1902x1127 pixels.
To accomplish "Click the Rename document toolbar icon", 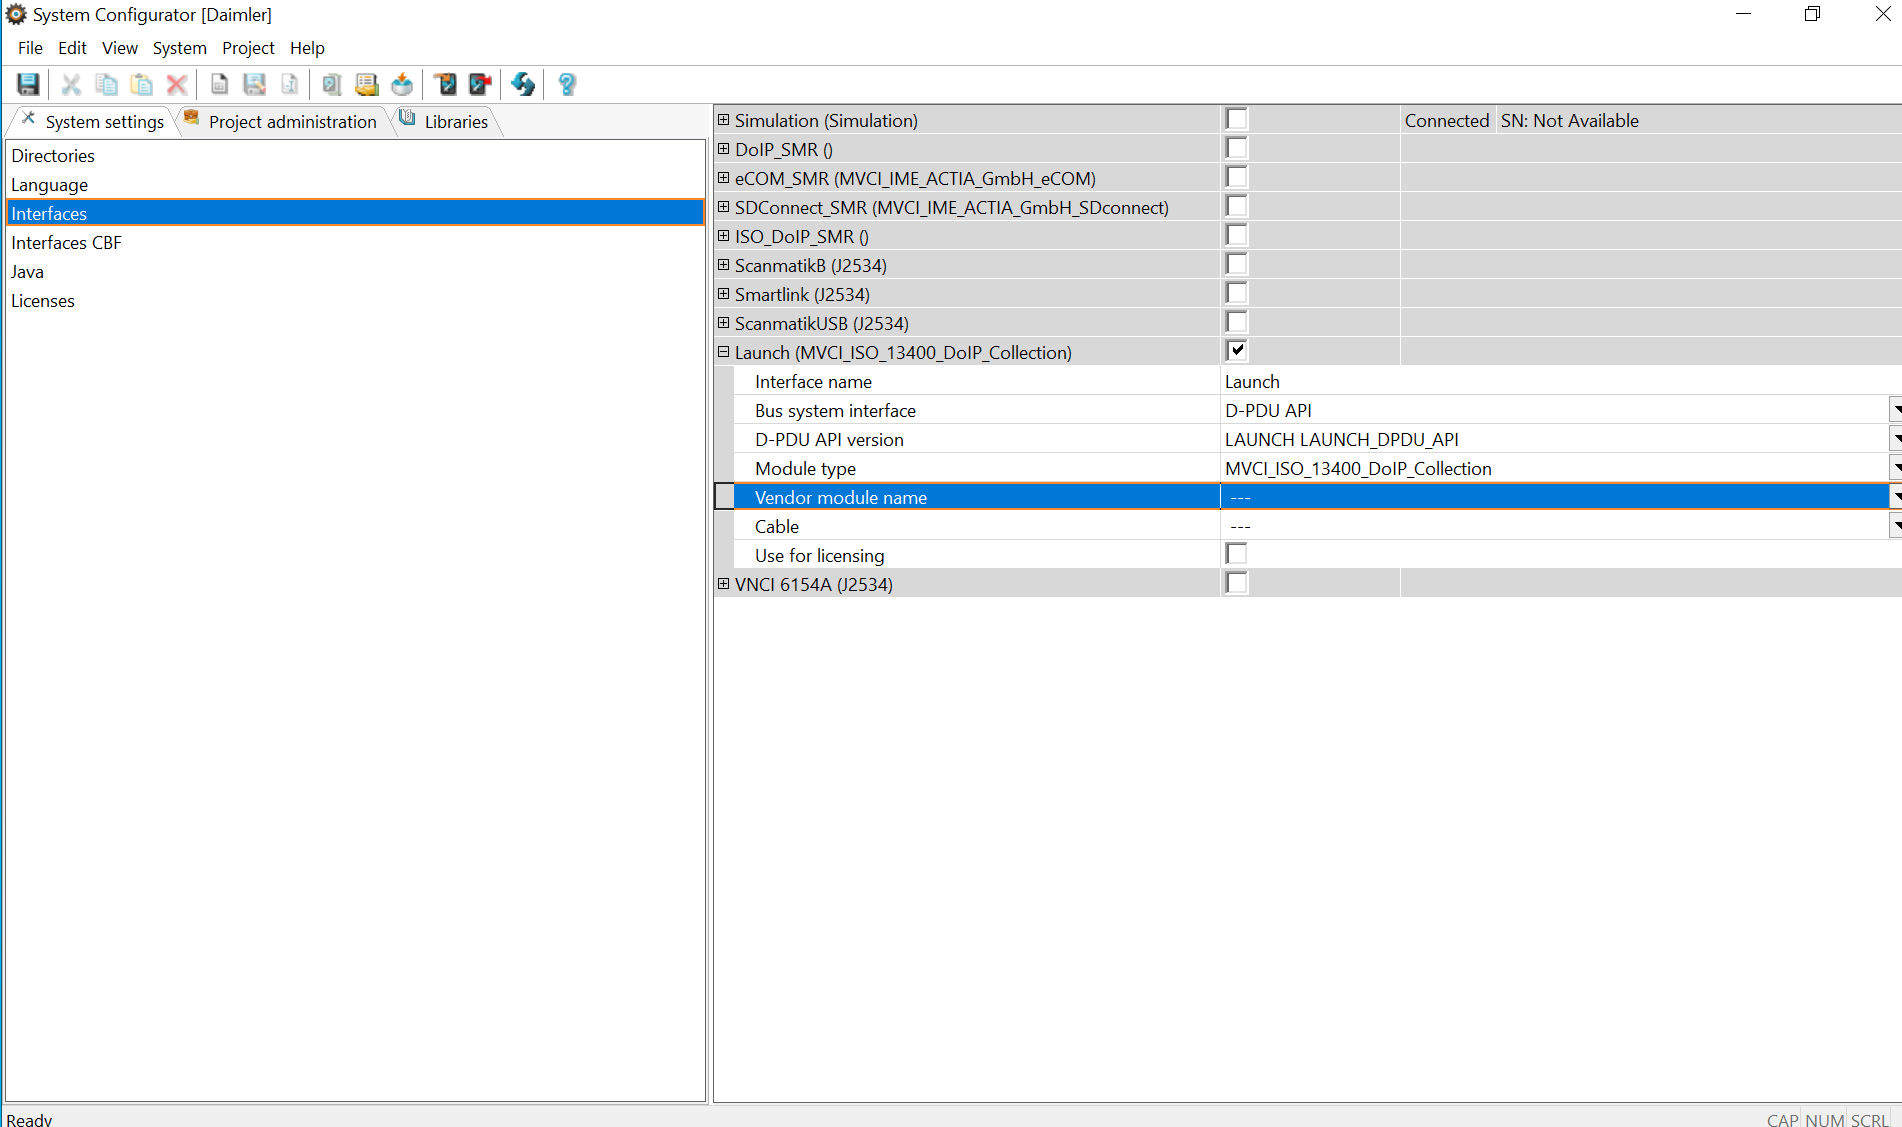I will (x=290, y=84).
